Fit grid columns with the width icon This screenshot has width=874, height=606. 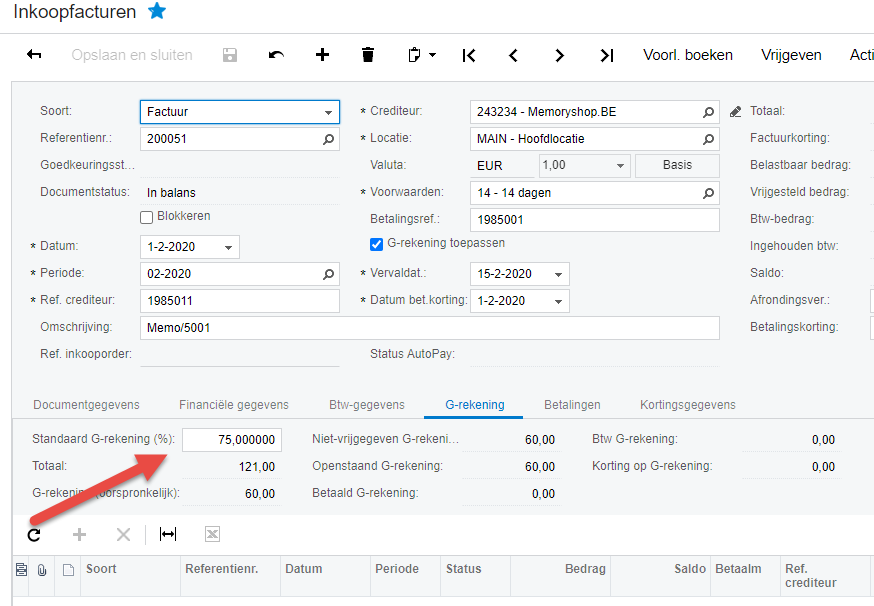pyautogui.click(x=168, y=534)
